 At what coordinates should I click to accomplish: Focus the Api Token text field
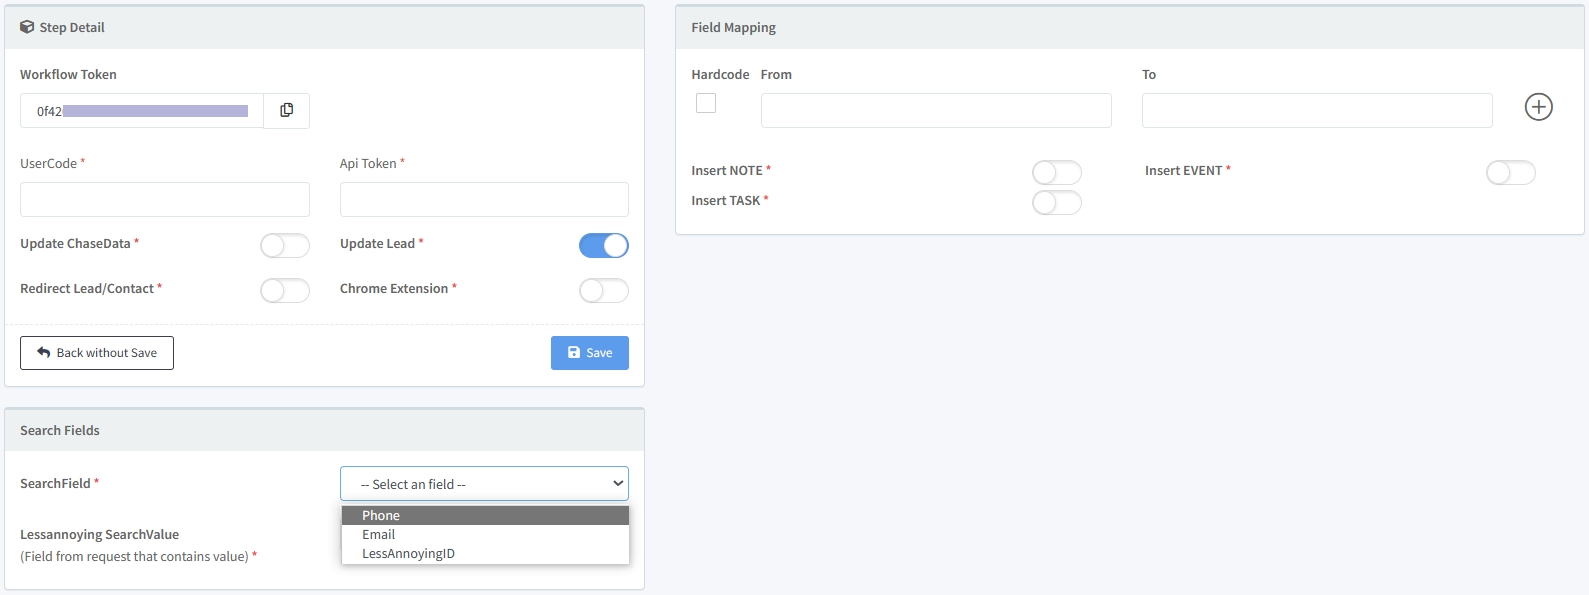(x=484, y=200)
